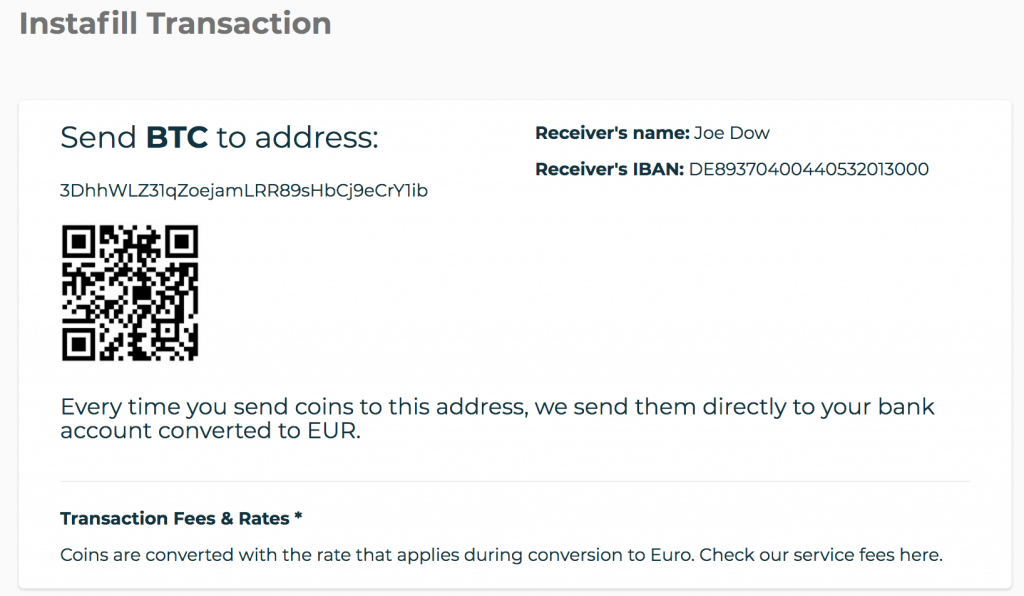Select the Receiver's IBAN number
This screenshot has height=596, width=1024.
[808, 169]
